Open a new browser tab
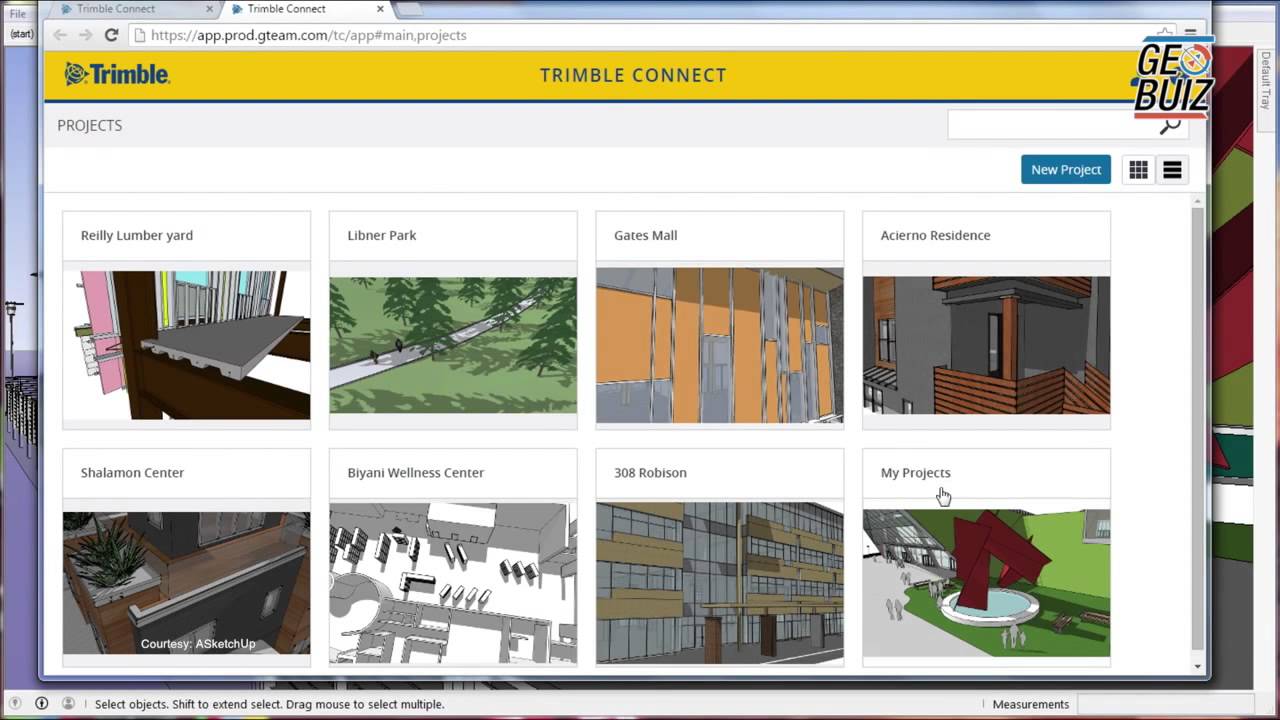 [x=412, y=10]
